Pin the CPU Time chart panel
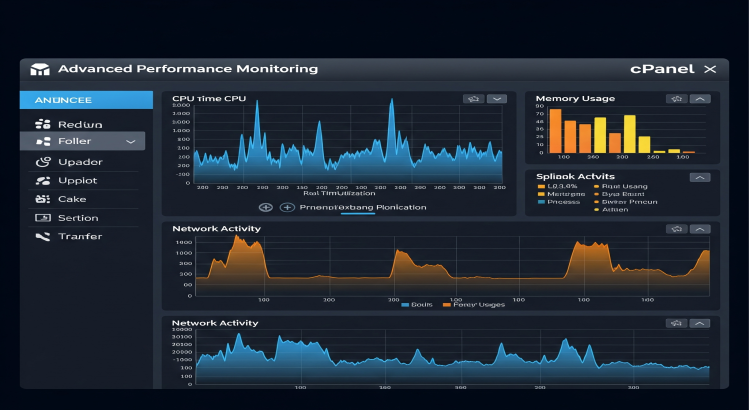 [472, 99]
